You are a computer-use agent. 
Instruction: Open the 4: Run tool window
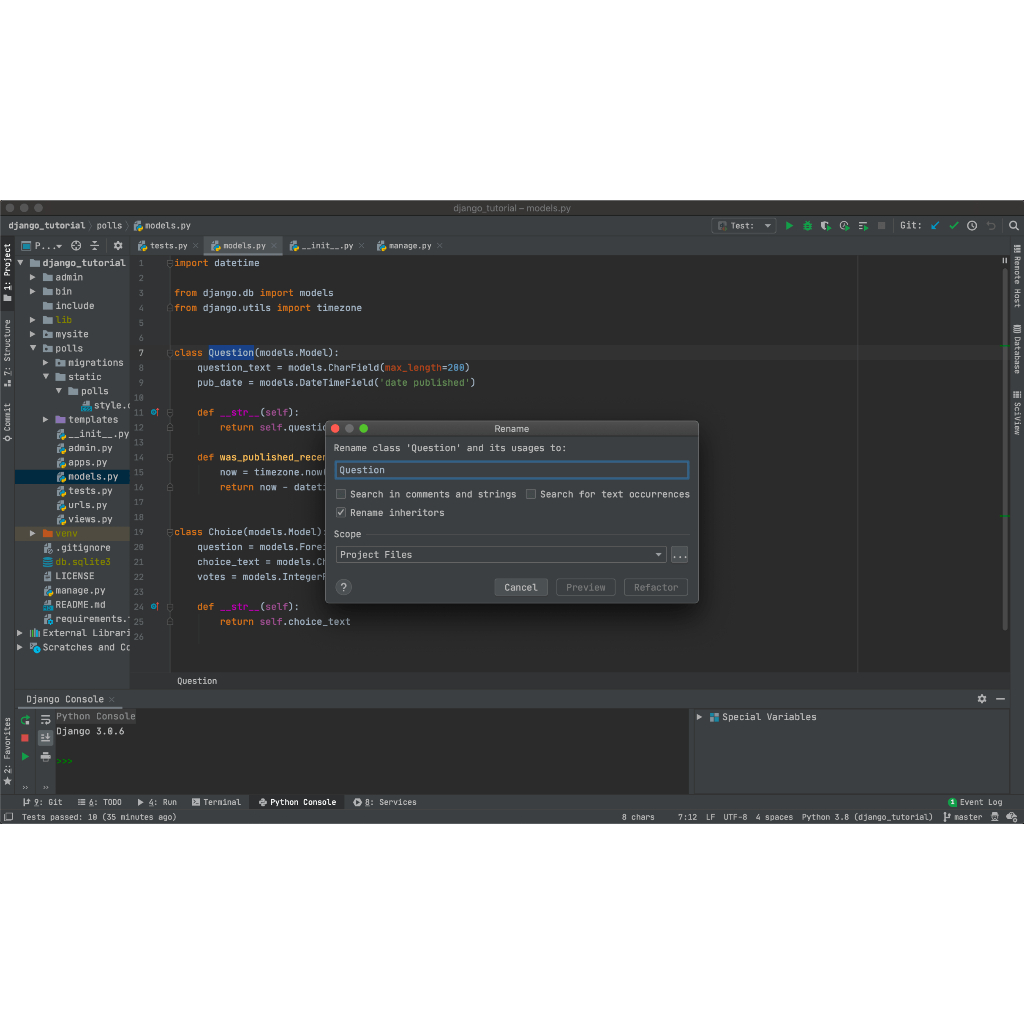click(157, 802)
